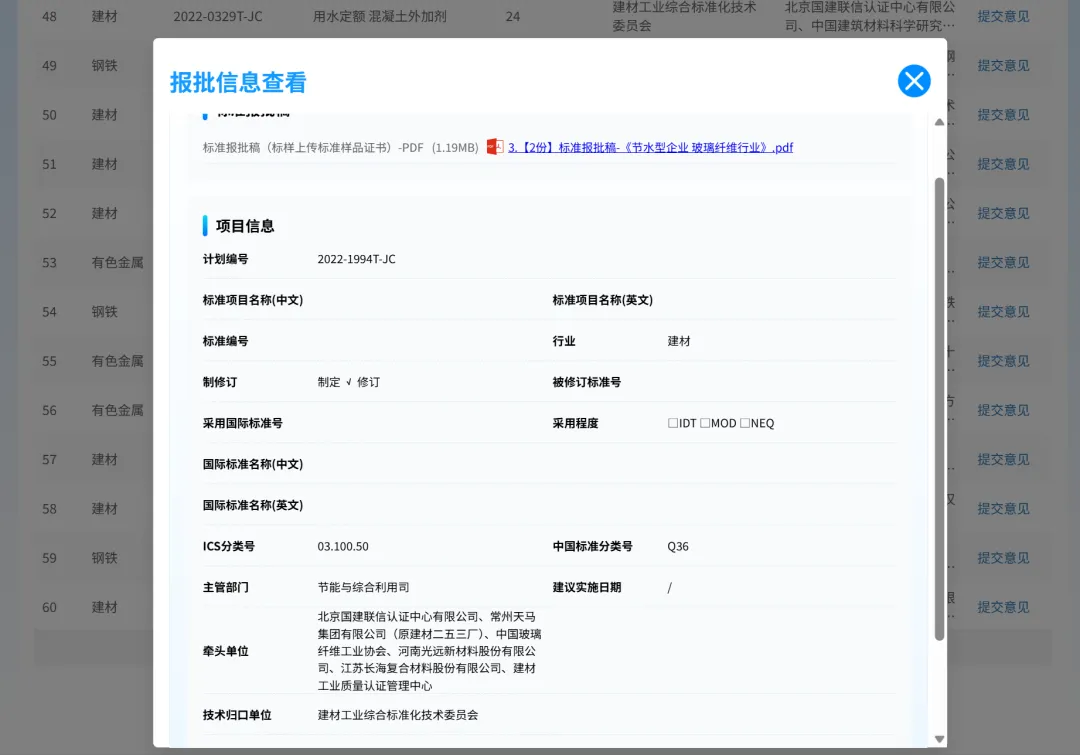This screenshot has width=1080, height=755.
Task: Click 提交意见 in row 59
Action: [x=1003, y=558]
